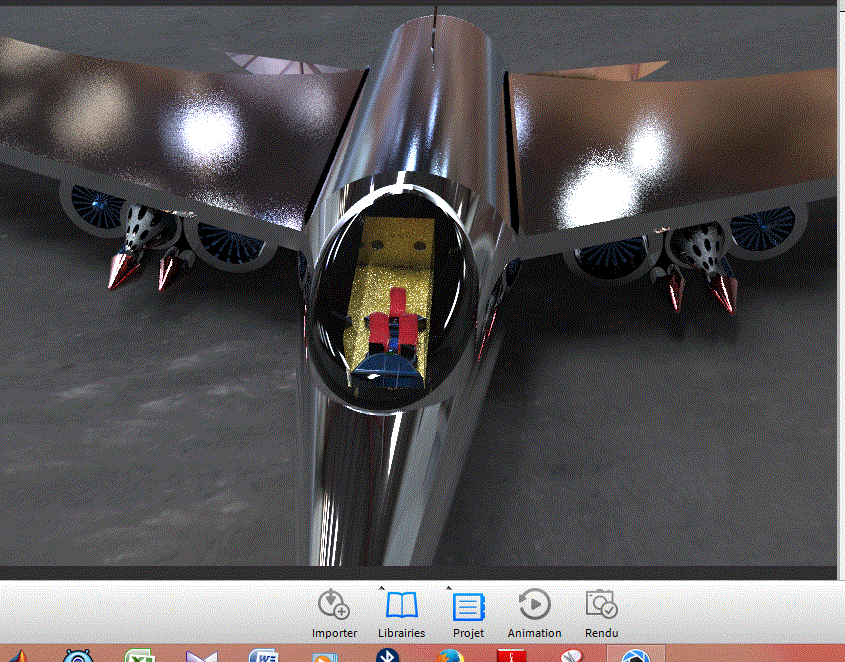This screenshot has height=662, width=845.
Task: Open the Bluetooth taskbar icon
Action: click(387, 656)
